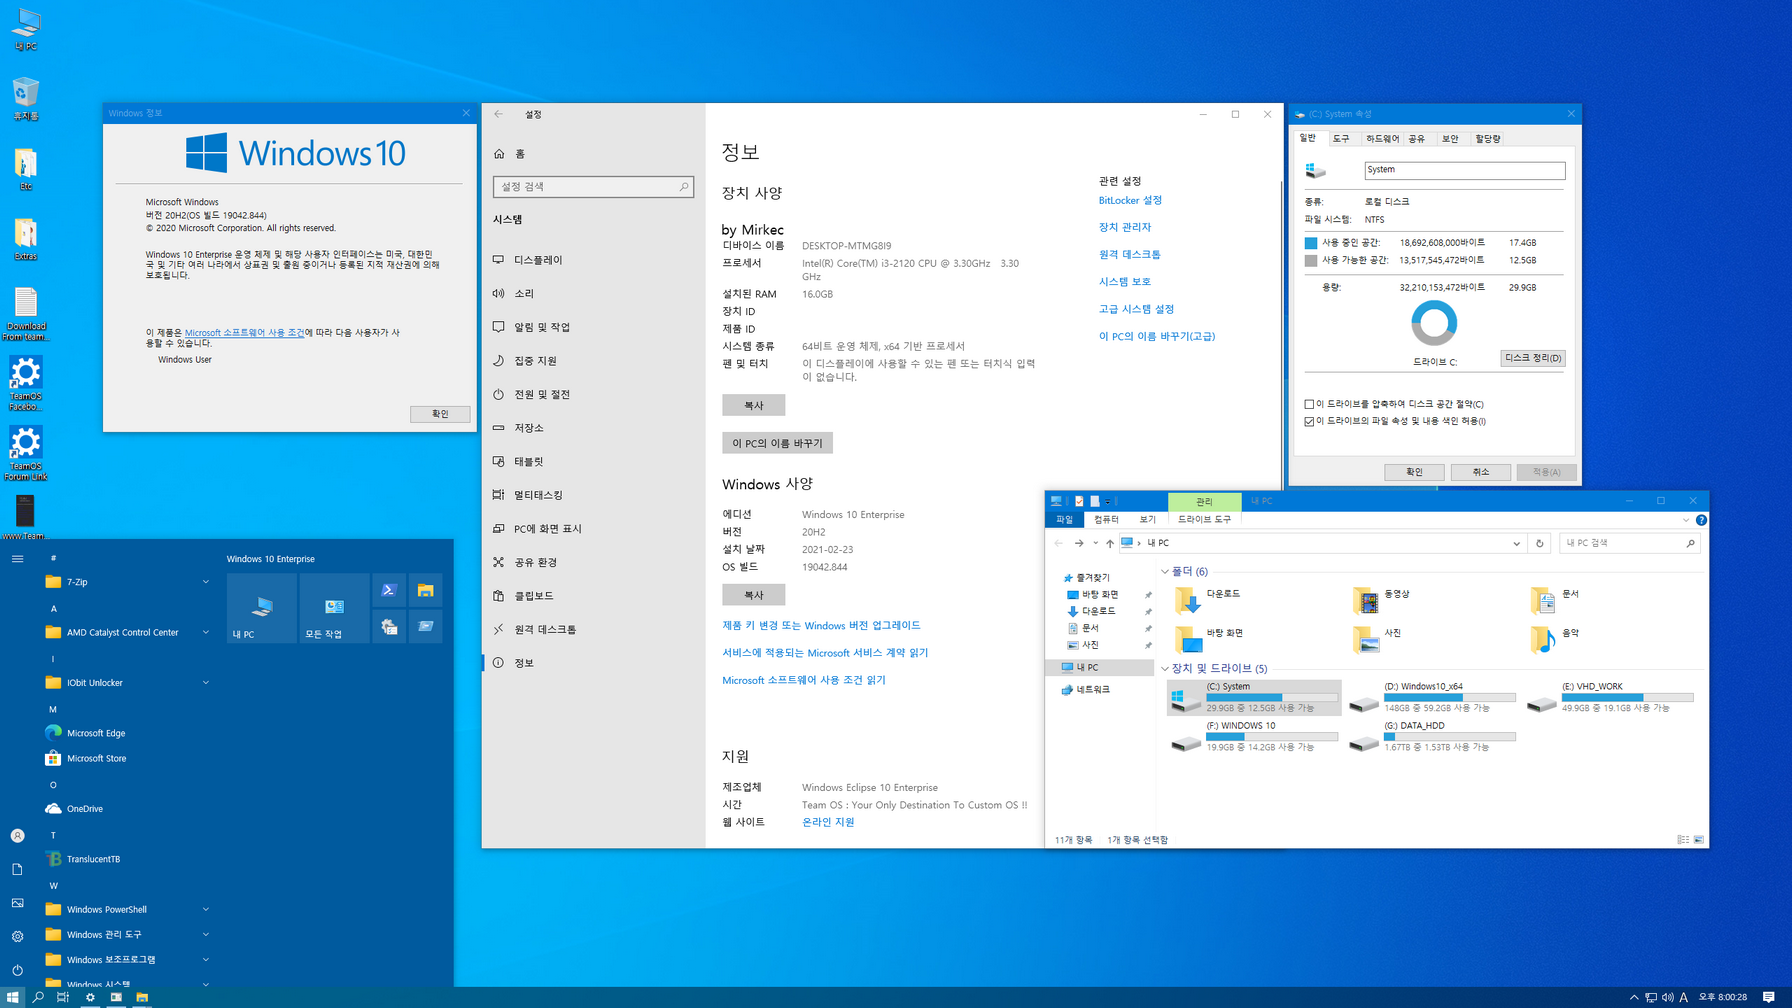Click the Settings home icon
1792x1008 pixels.
499,154
